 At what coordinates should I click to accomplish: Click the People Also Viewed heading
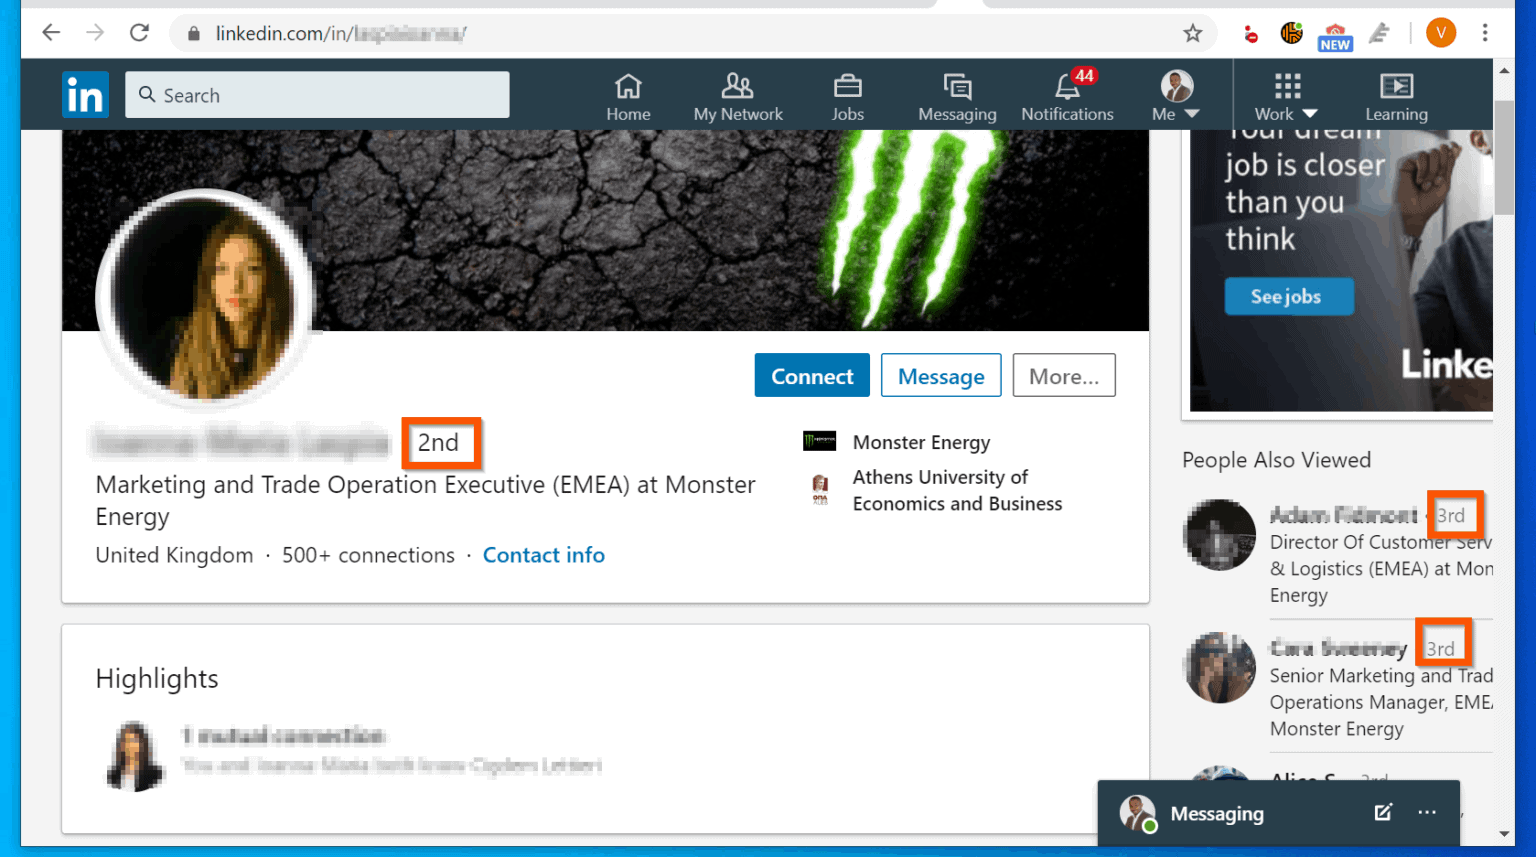(1276, 460)
